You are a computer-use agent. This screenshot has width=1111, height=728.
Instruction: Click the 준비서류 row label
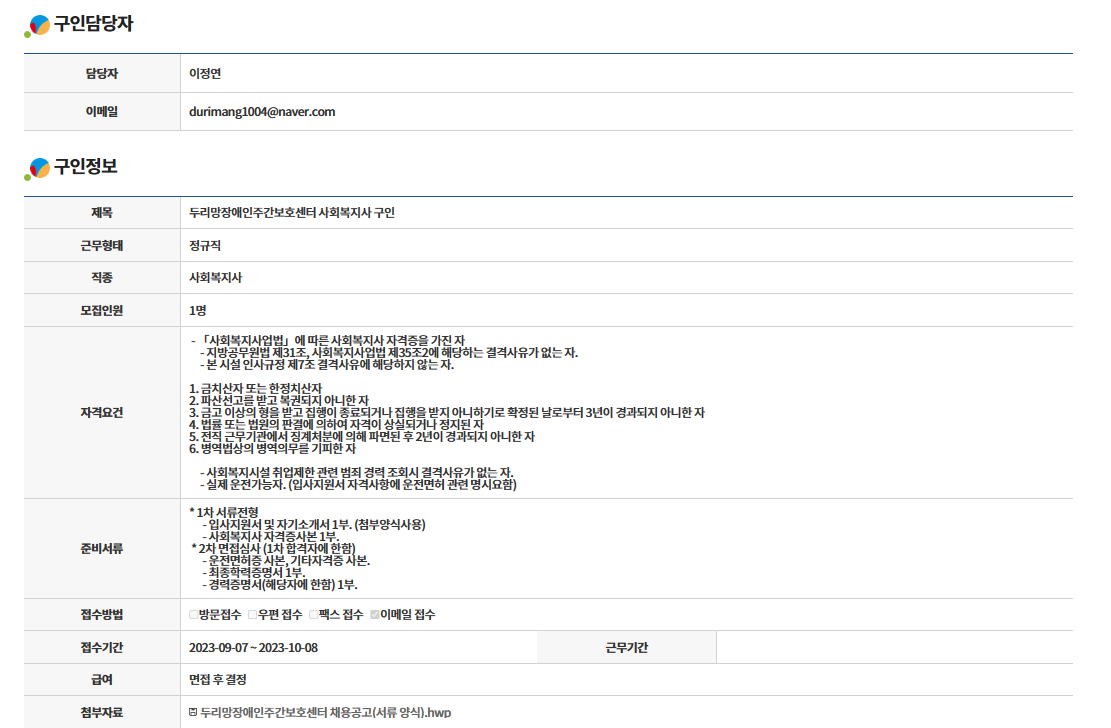[x=101, y=548]
